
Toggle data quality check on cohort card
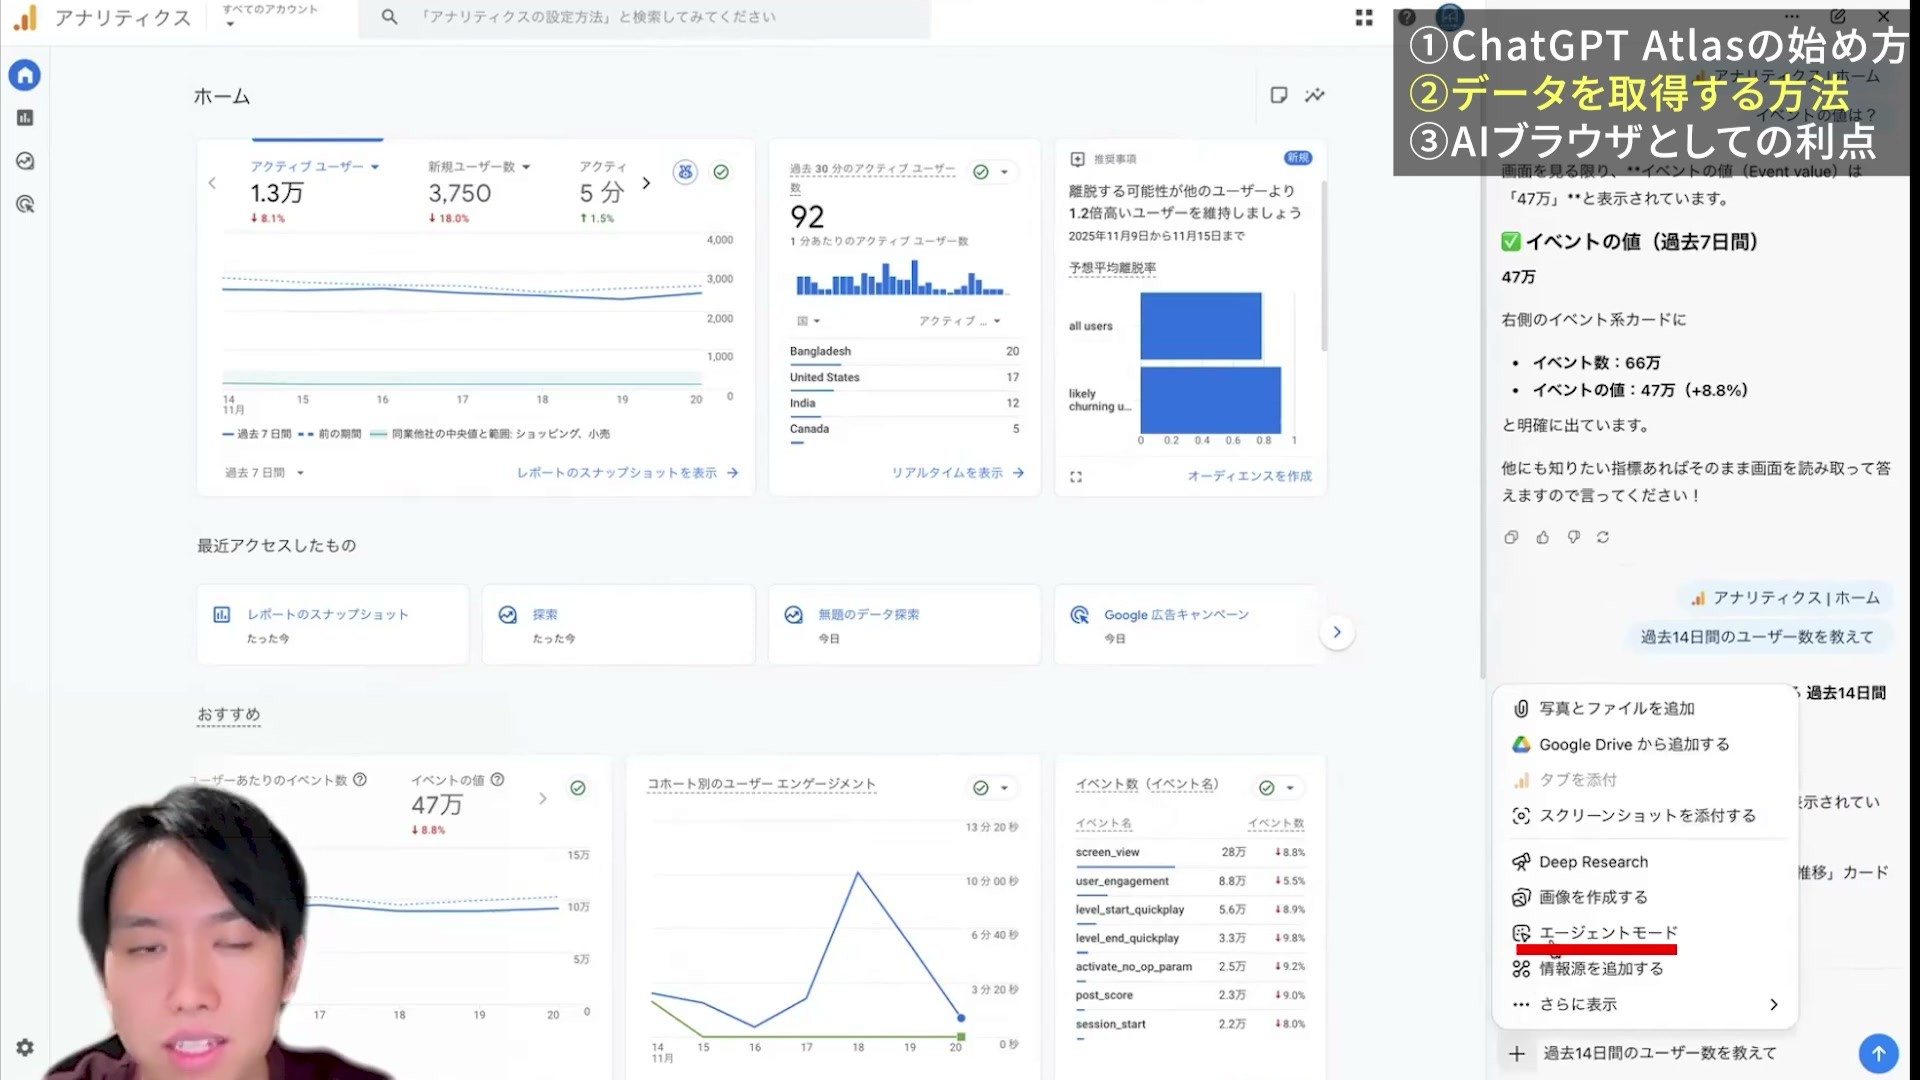pos(990,788)
